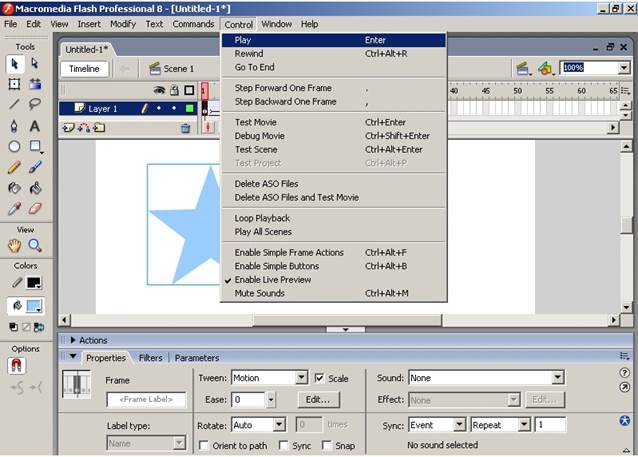
Task: Select the Eraser tool
Action: click(x=35, y=209)
